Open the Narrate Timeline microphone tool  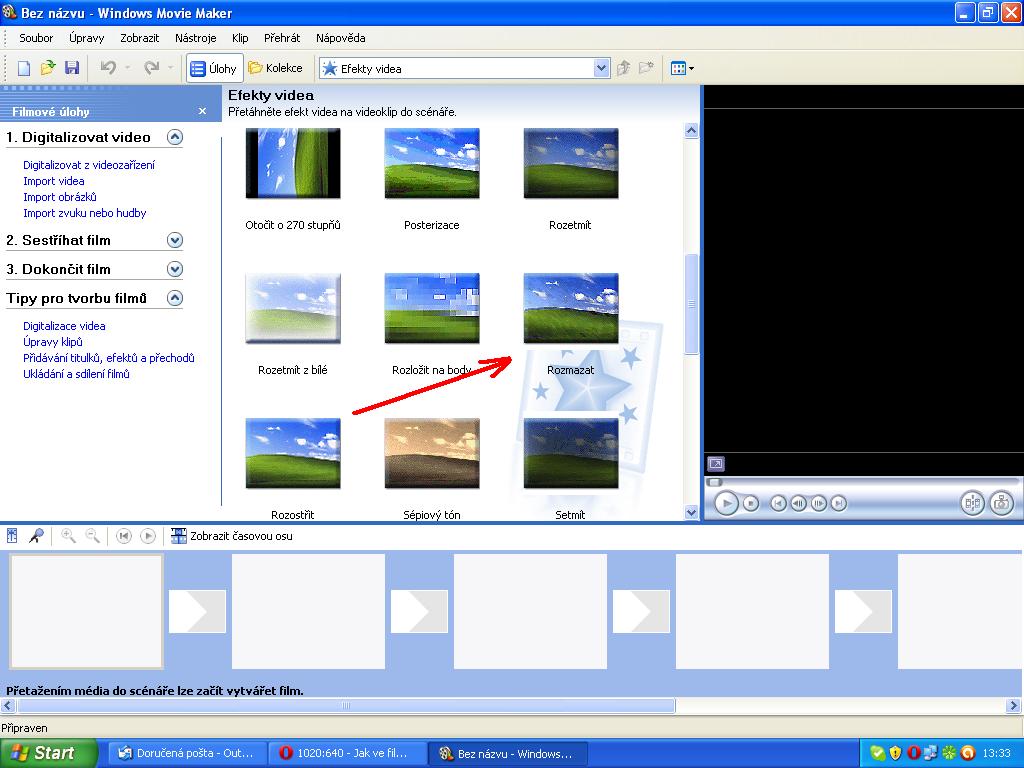tap(37, 536)
